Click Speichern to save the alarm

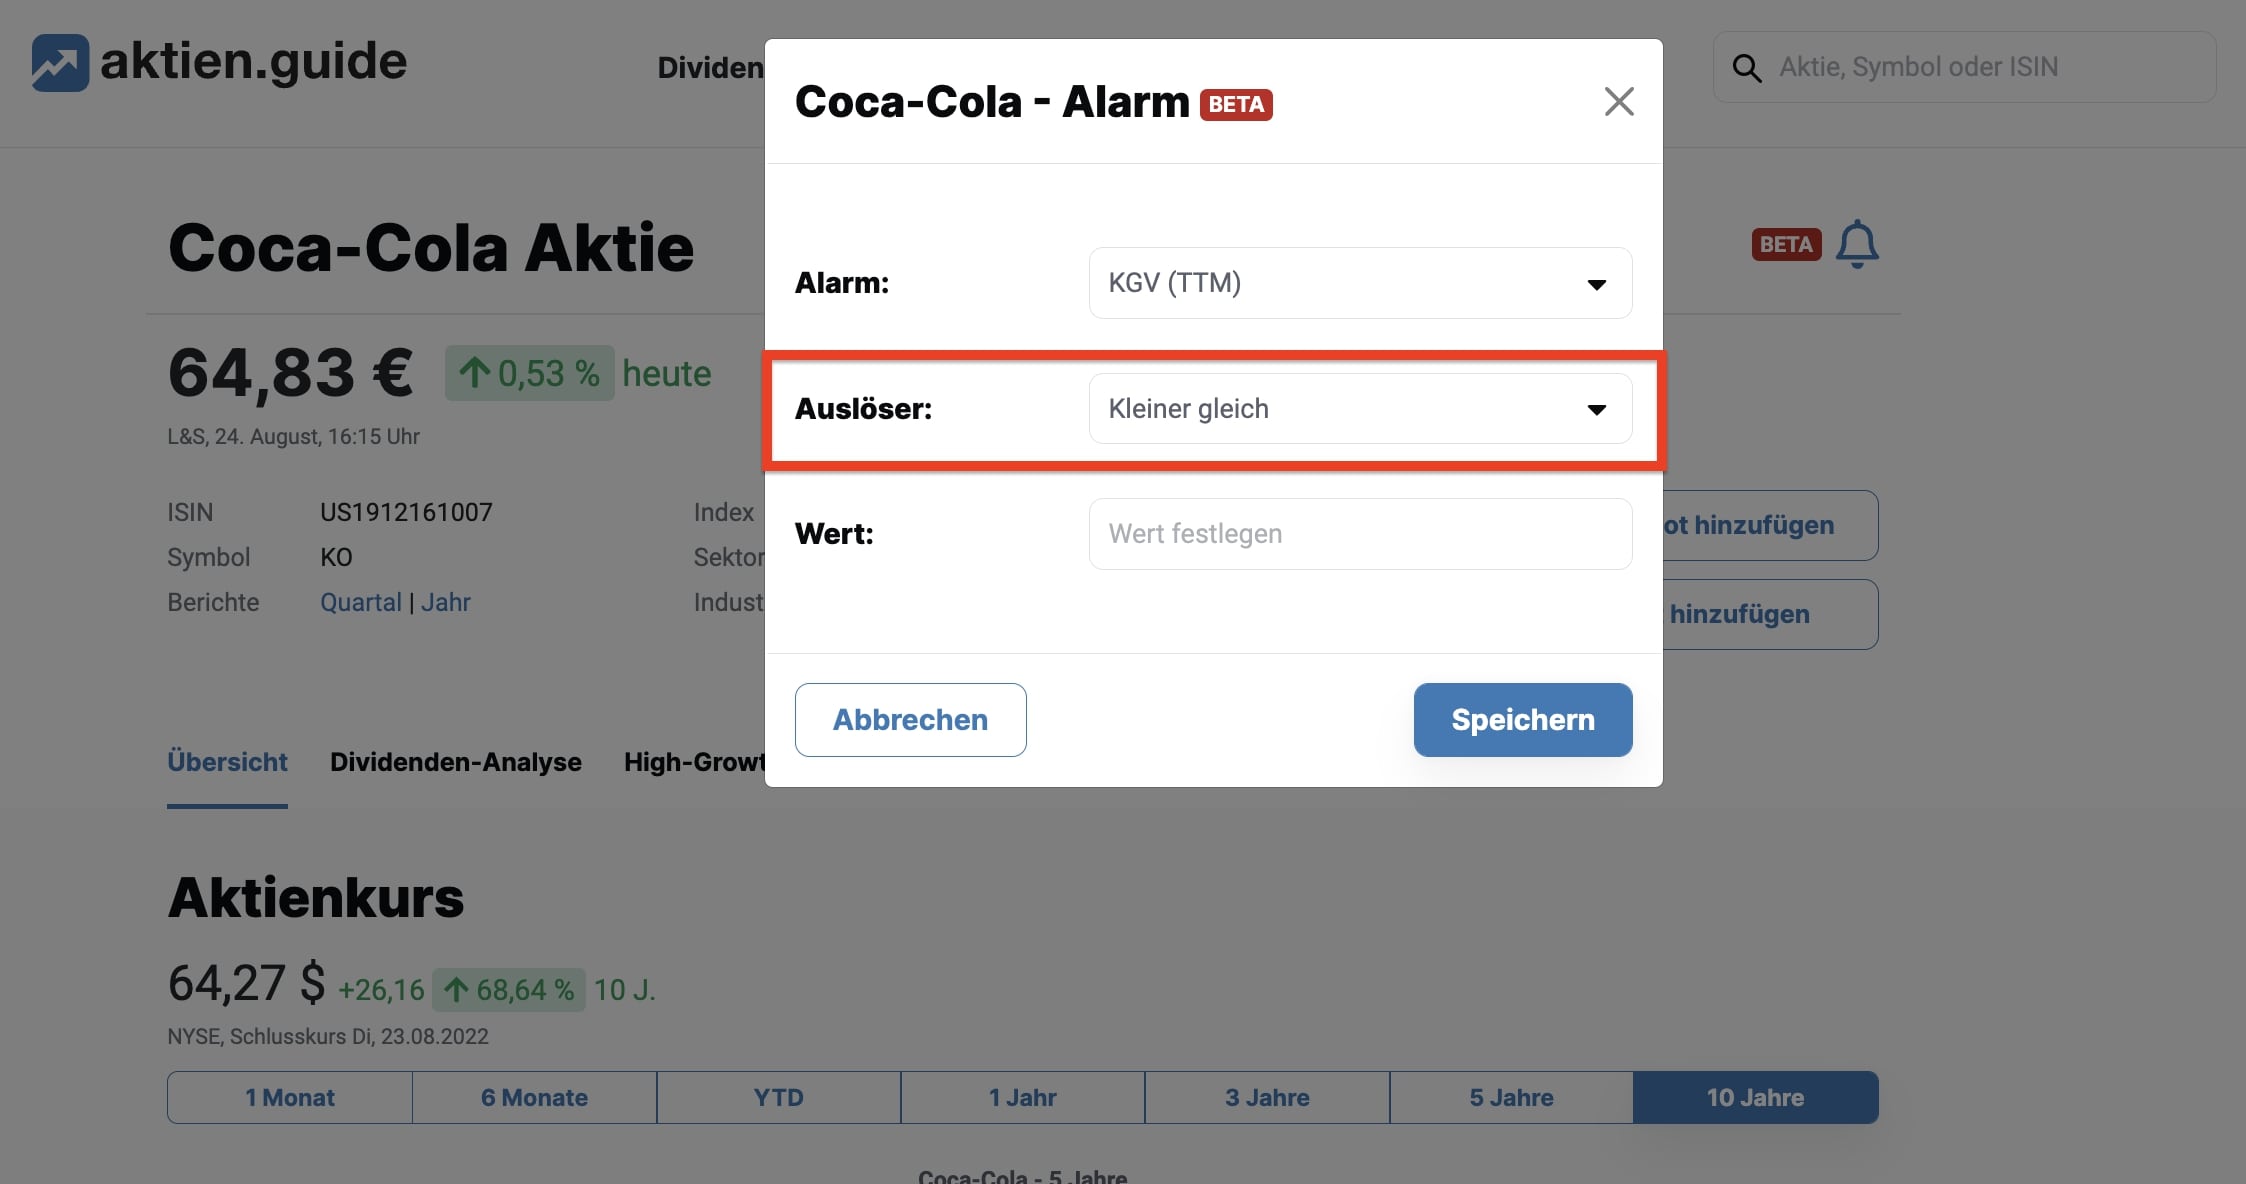coord(1523,719)
